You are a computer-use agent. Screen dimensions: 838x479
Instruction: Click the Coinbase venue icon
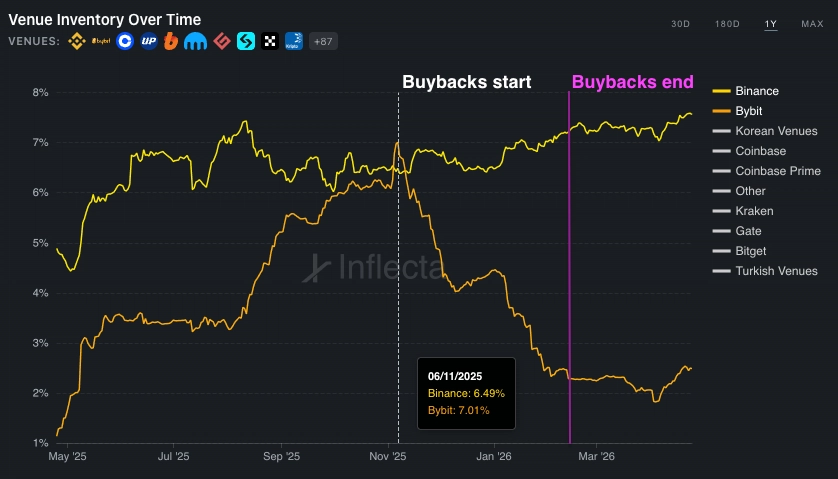pos(125,41)
